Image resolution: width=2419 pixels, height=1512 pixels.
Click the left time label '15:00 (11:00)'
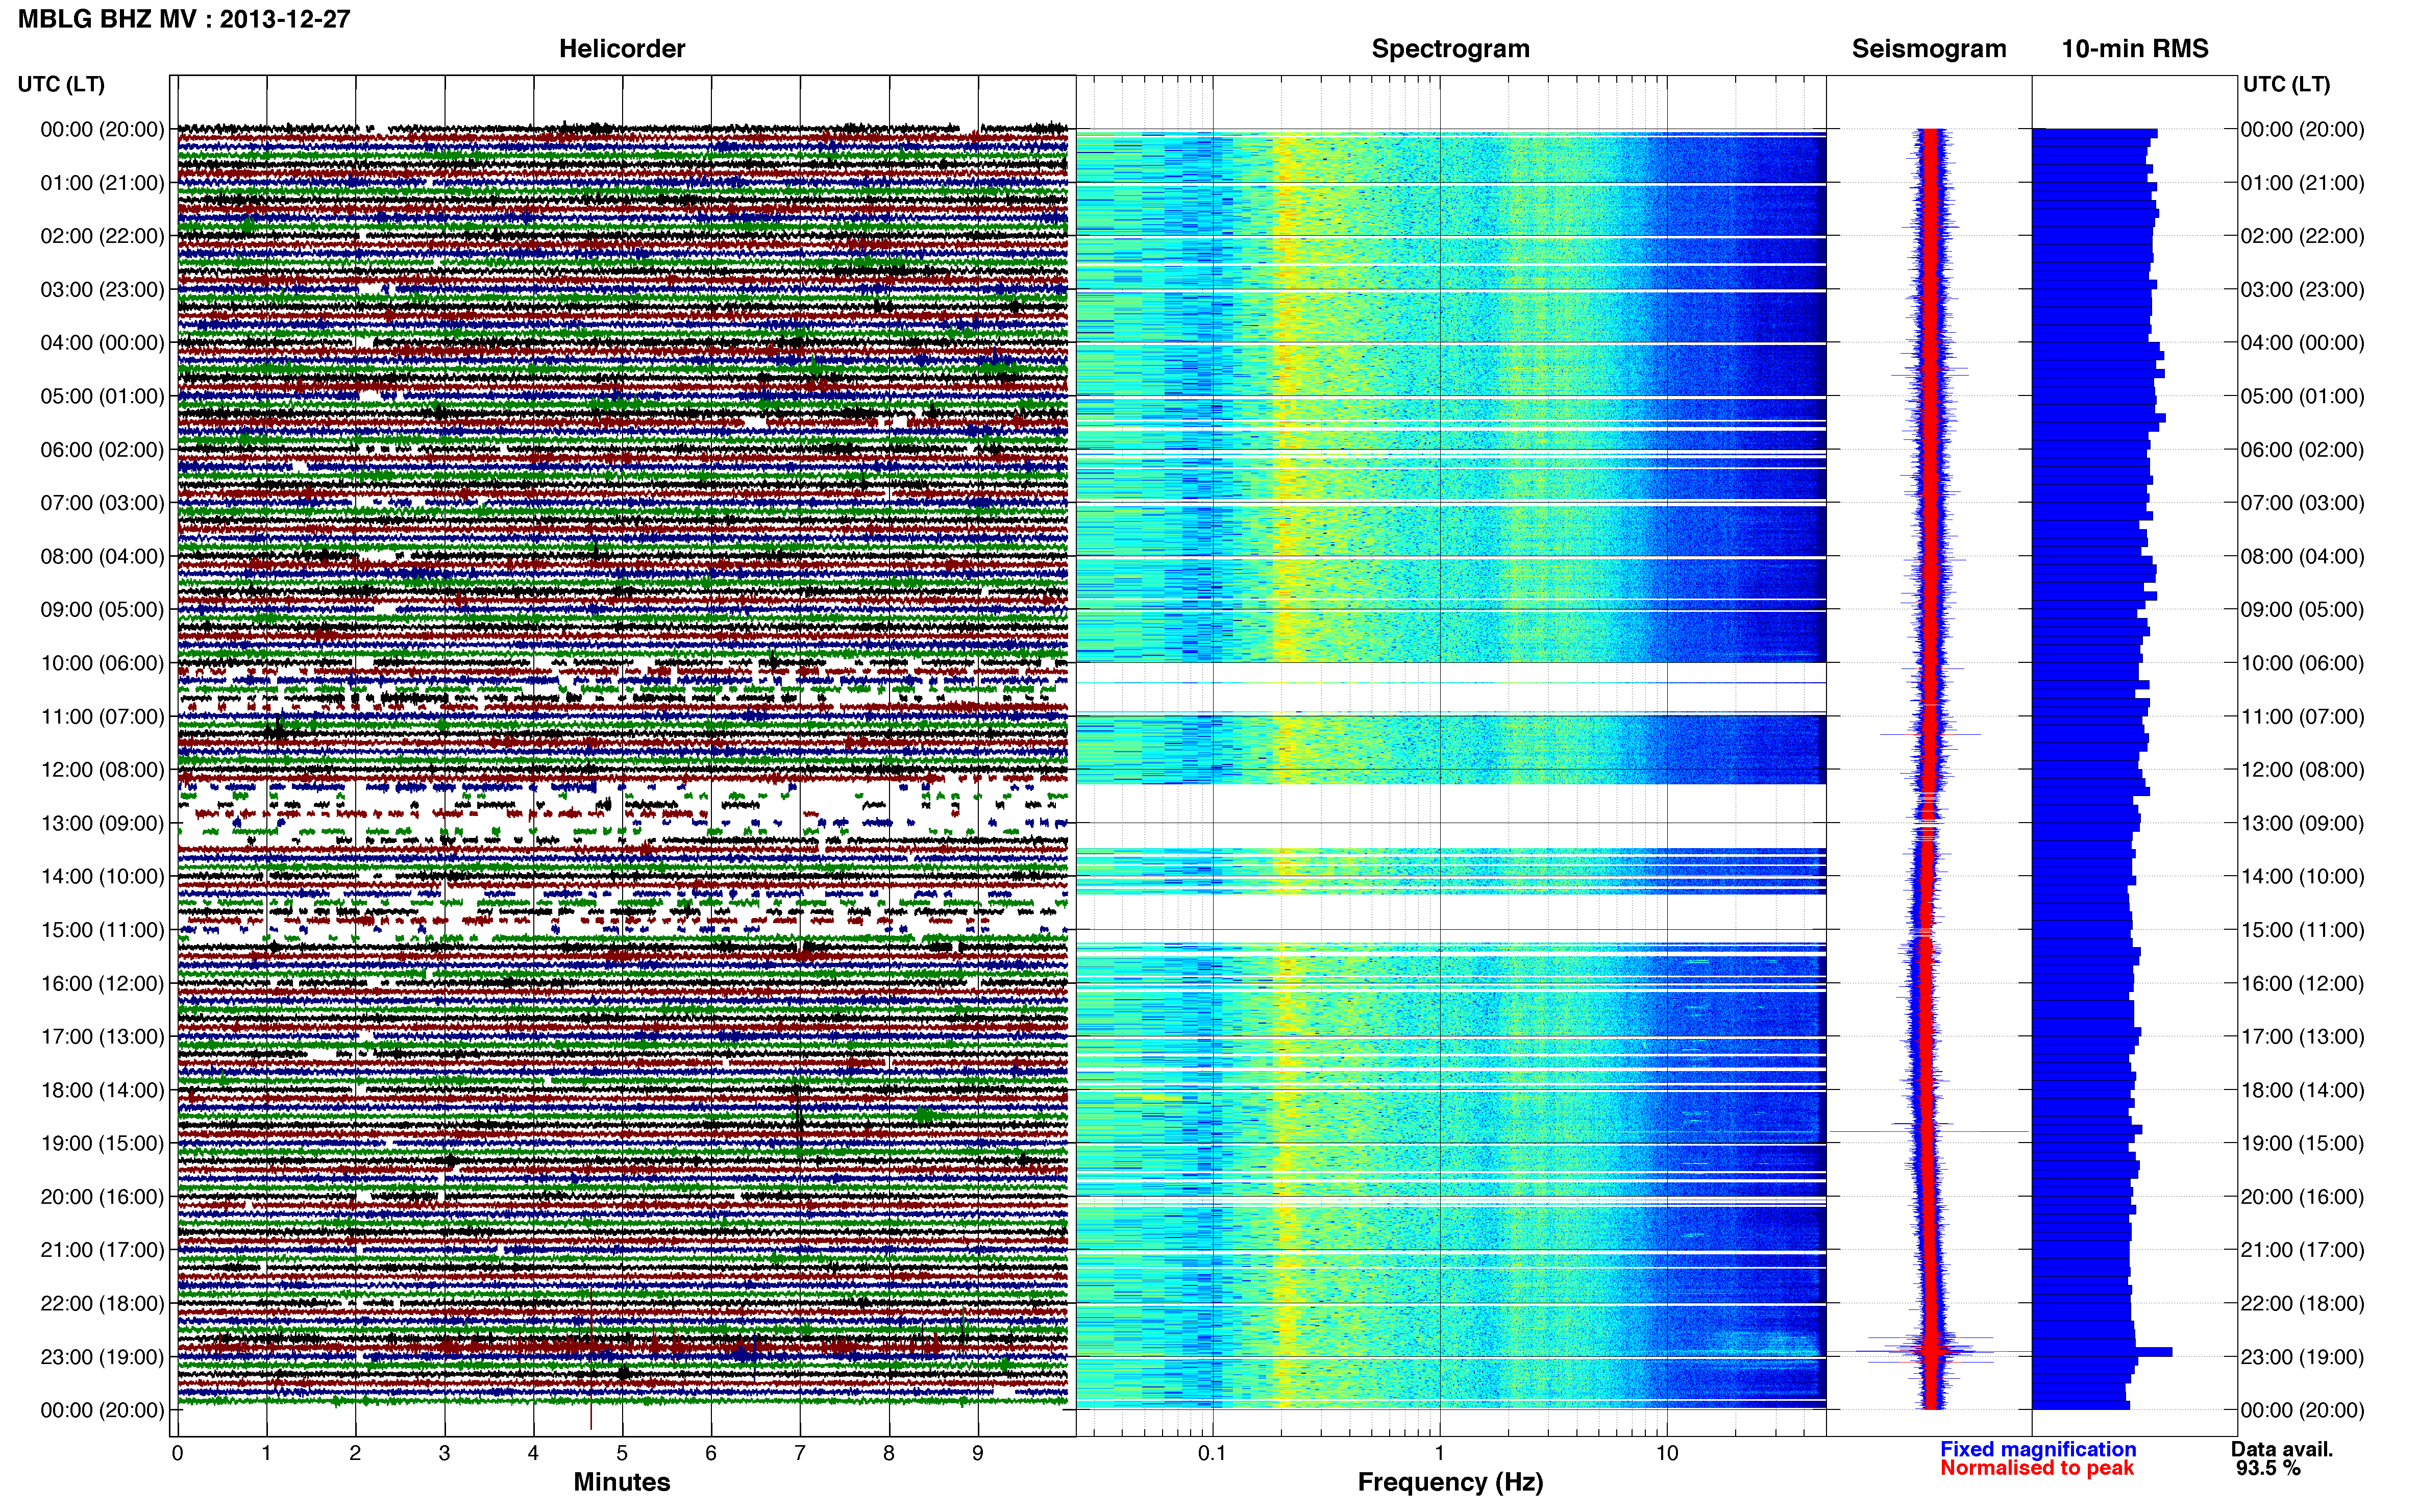click(x=102, y=930)
